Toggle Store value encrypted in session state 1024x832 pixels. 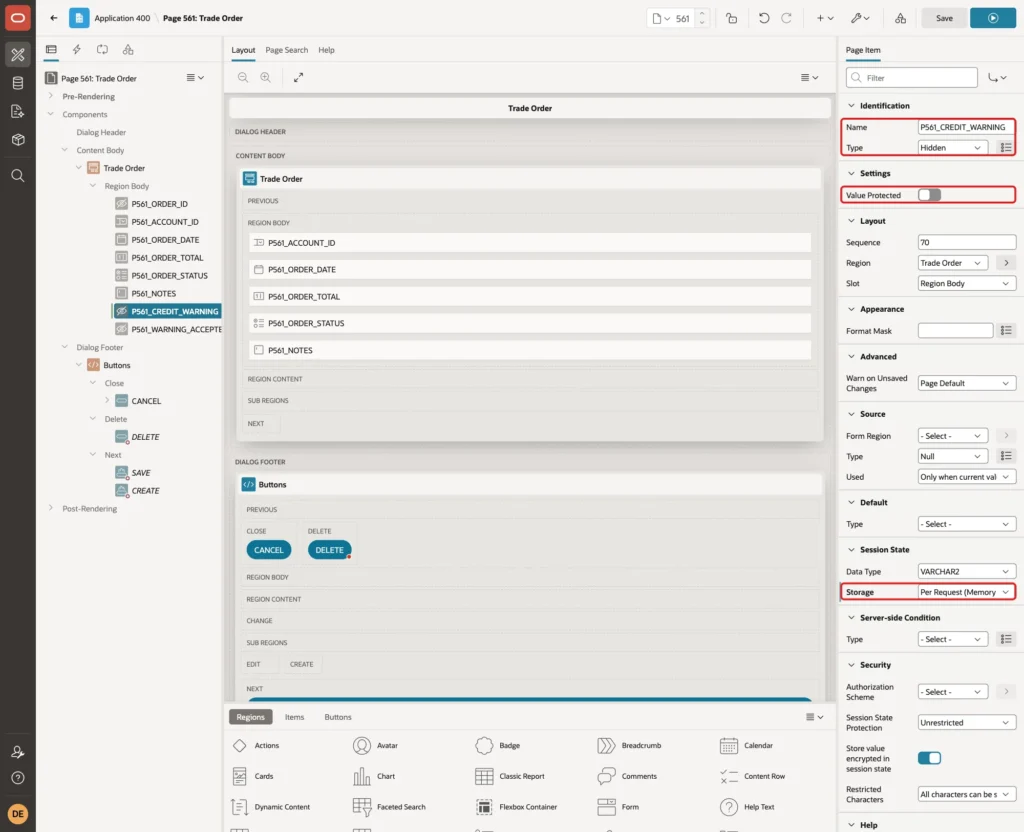coord(929,758)
